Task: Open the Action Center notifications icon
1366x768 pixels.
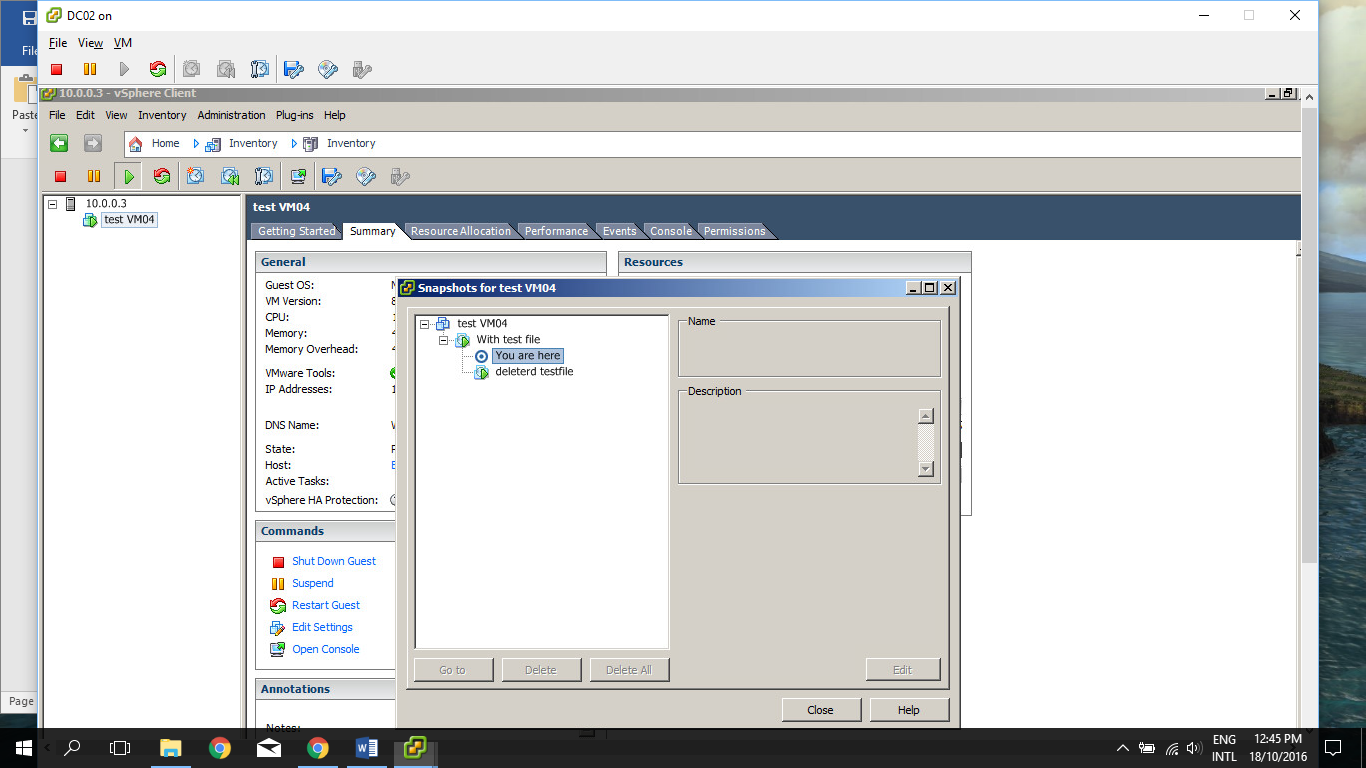Action: 1333,748
